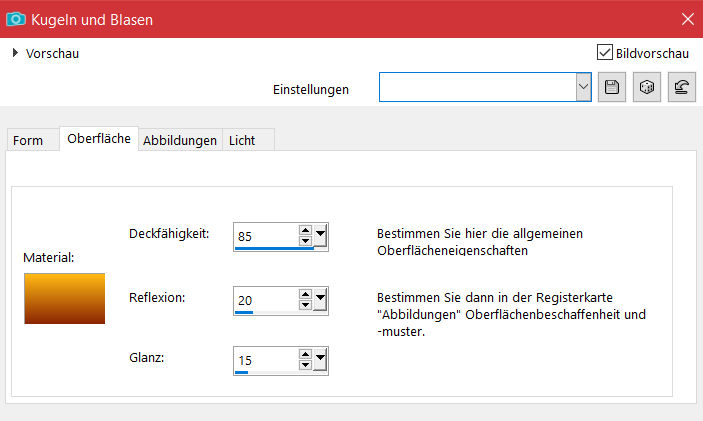Click the randomize parameters dice icon
The width and height of the screenshot is (703, 421).
coord(646,88)
